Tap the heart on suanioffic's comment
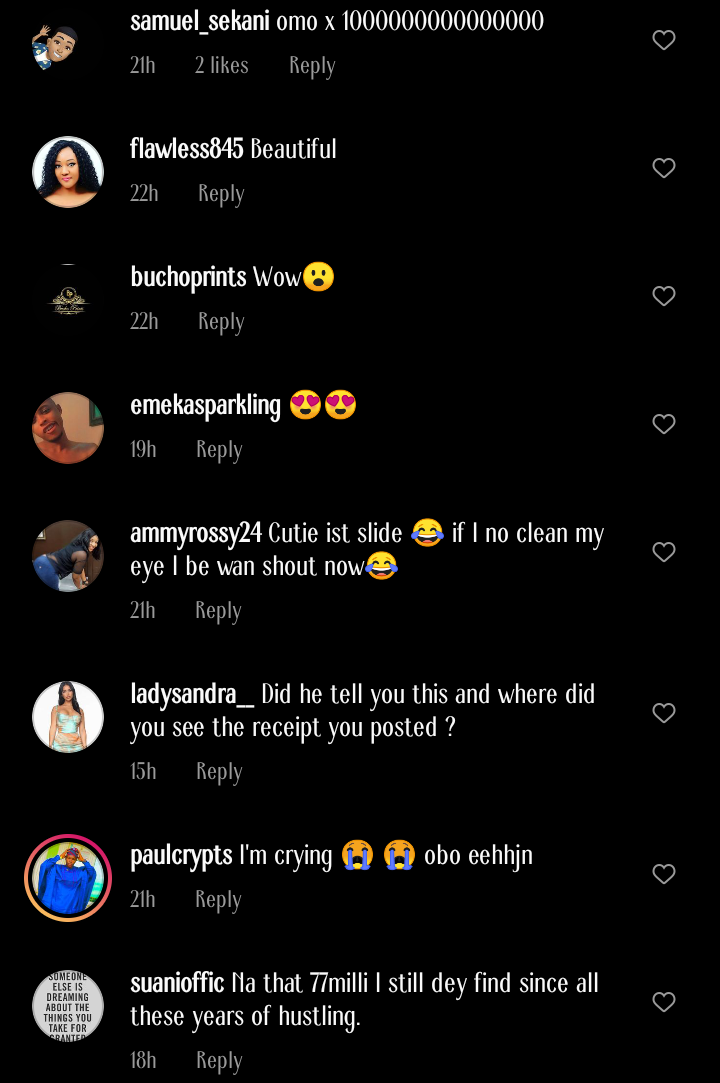 [664, 1002]
